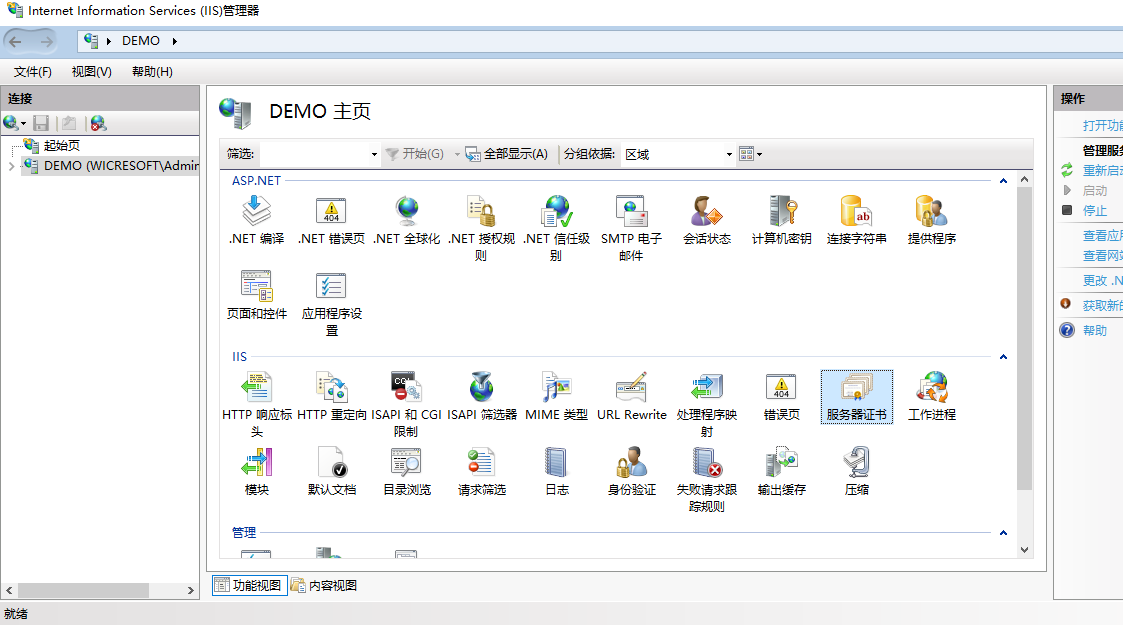Open ISAPI 筛选器 feature
Image resolution: width=1123 pixels, height=625 pixels.
pyautogui.click(x=482, y=397)
